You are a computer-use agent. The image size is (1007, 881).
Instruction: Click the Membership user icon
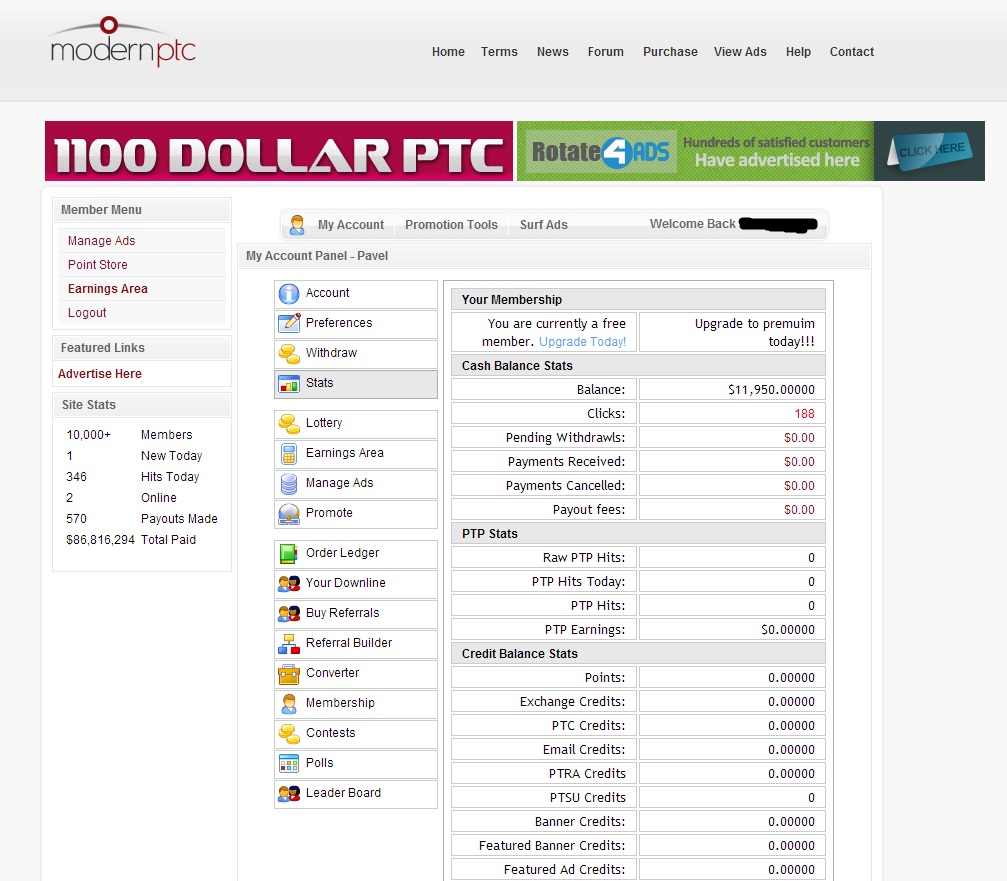pos(289,704)
